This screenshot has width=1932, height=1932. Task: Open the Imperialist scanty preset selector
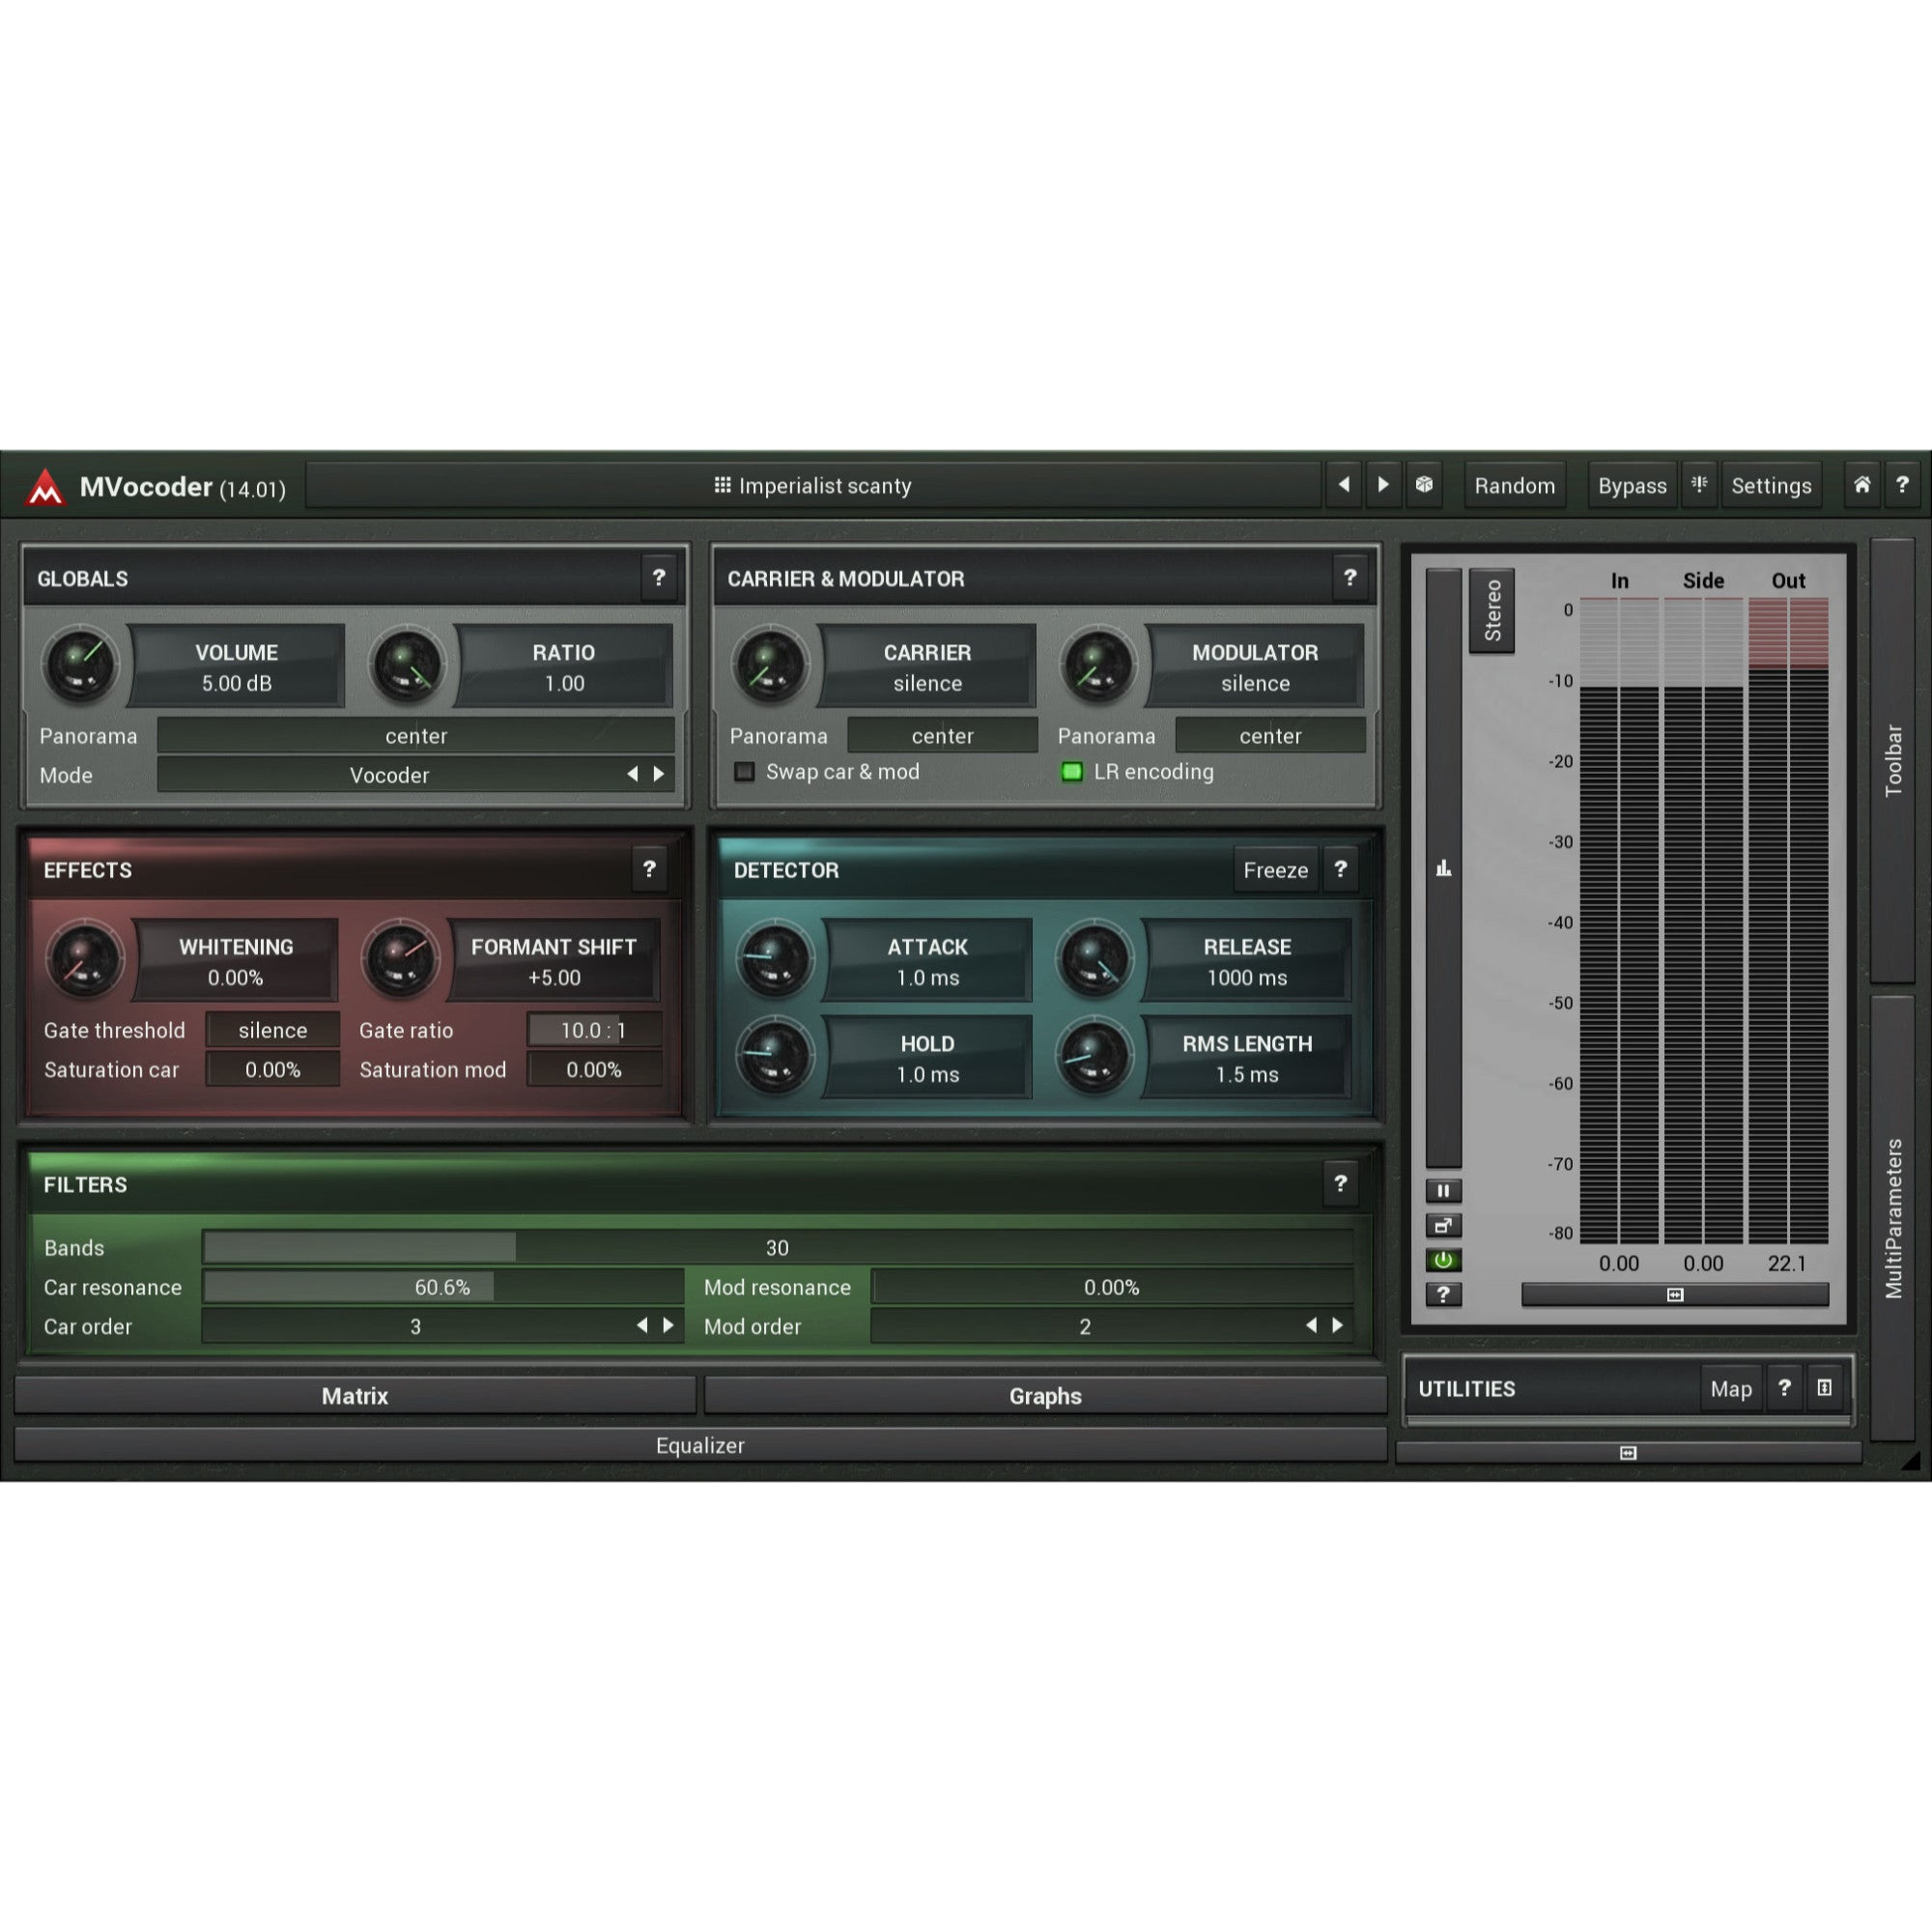[x=813, y=485]
